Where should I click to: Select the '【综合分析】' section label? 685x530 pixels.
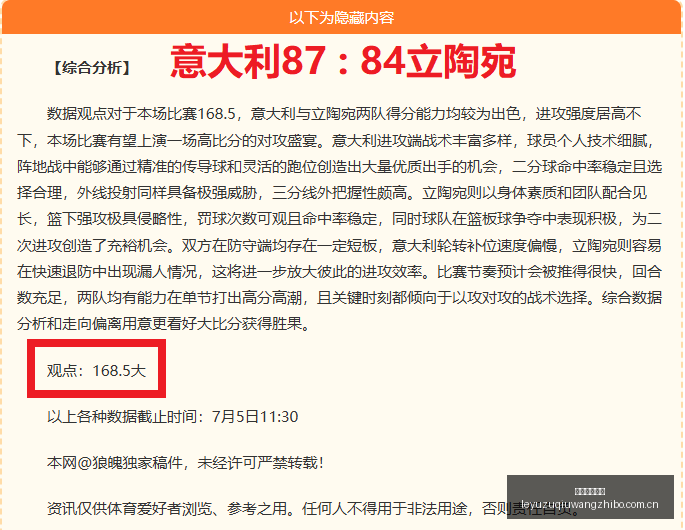coord(92,68)
